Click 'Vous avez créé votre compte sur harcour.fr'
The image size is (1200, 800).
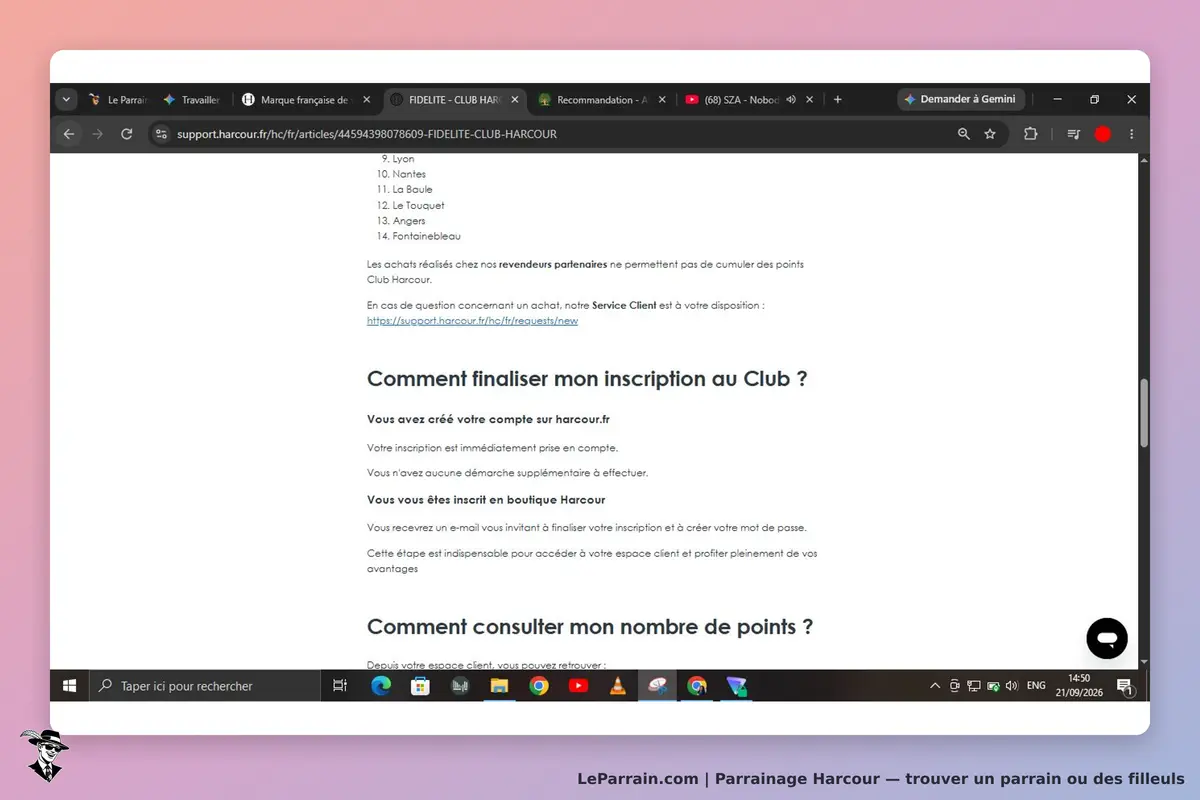click(488, 419)
